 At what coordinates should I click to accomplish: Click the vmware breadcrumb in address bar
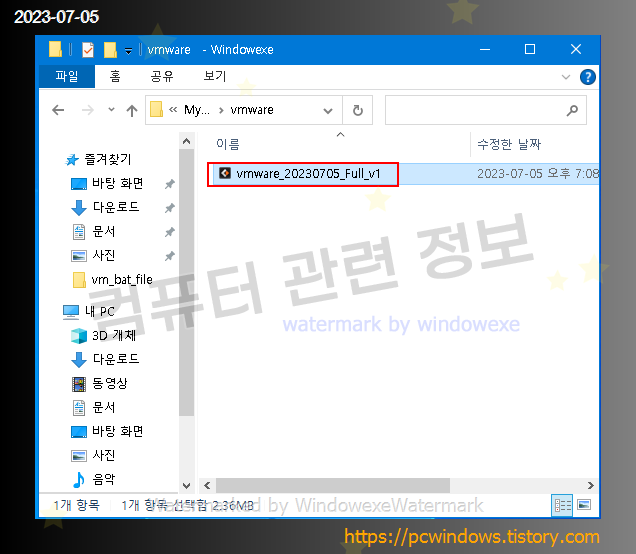[x=252, y=110]
